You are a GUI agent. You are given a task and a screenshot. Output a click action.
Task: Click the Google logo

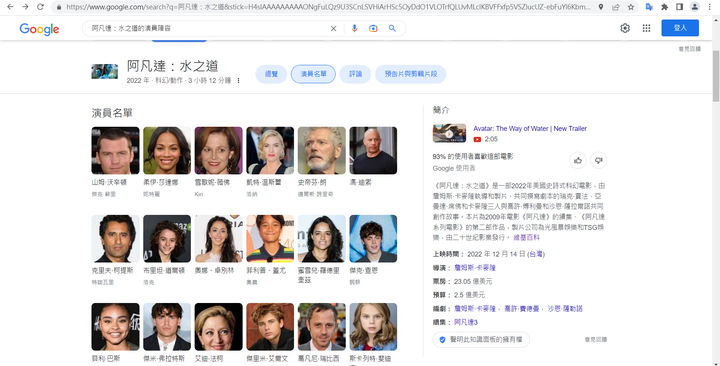coord(39,29)
